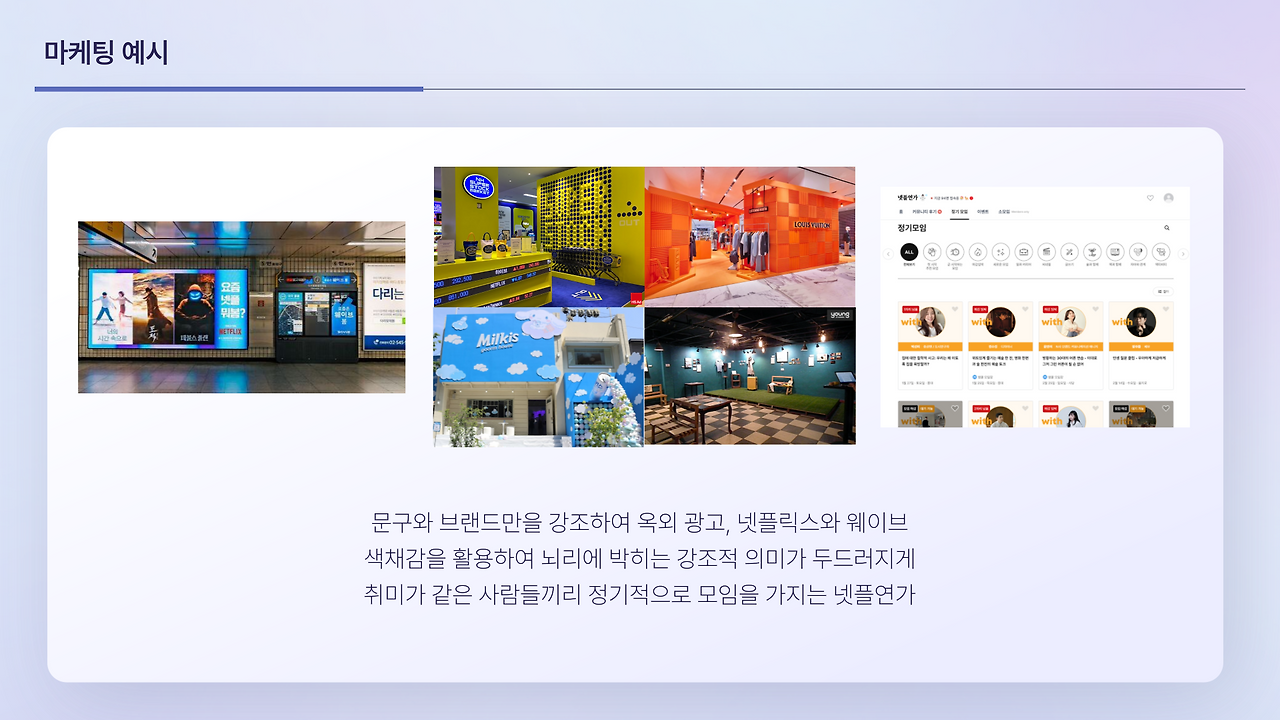Select the line starting '취미가 같은 사람들끼리'
The height and width of the screenshot is (720, 1280).
tap(640, 594)
